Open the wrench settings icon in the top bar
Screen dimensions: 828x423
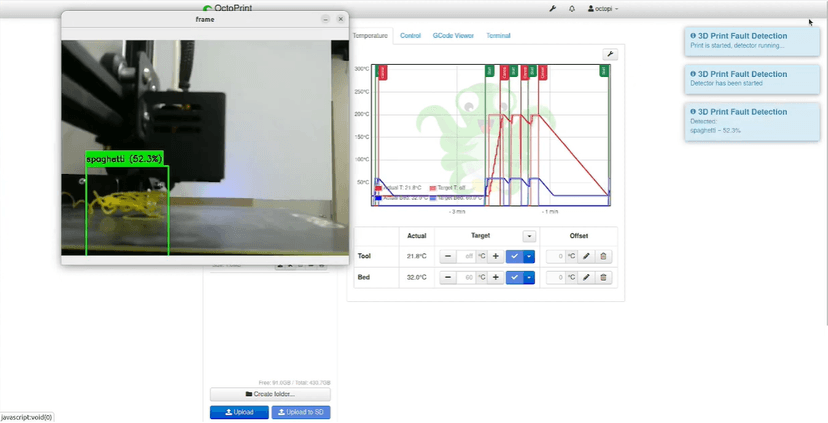pyautogui.click(x=552, y=9)
